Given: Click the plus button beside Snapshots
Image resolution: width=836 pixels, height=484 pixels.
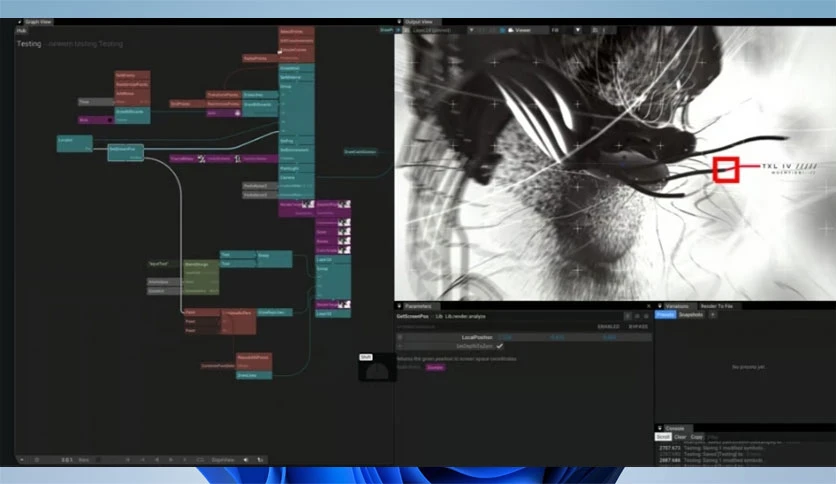Looking at the screenshot, I should [713, 315].
